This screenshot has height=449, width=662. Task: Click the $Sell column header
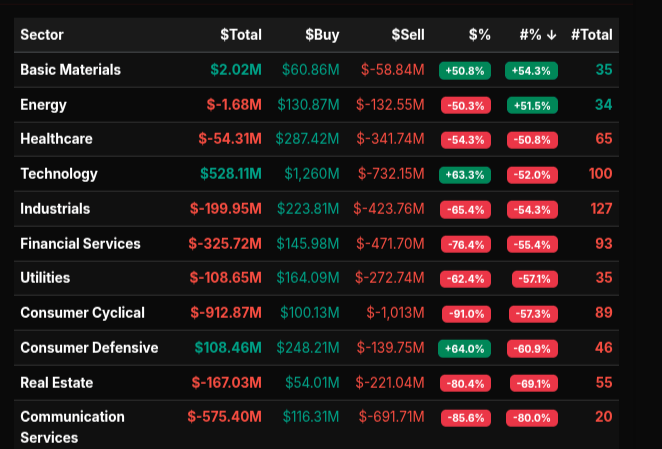407,35
